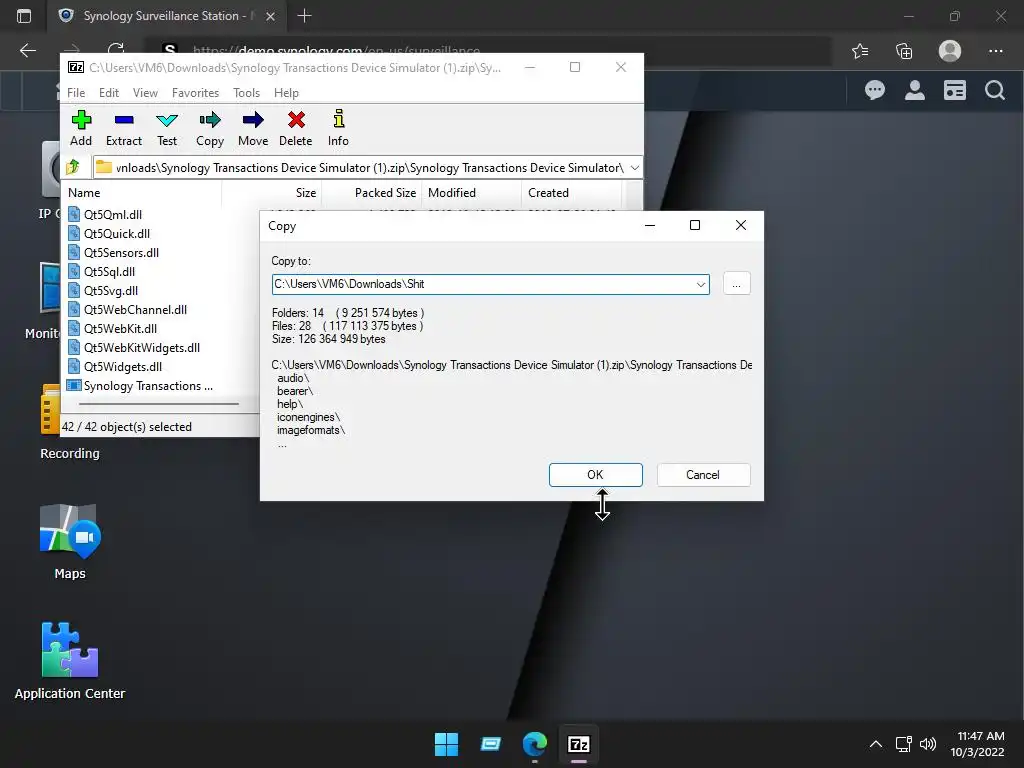Click the Edge icon on the taskbar
This screenshot has height=768, width=1024.
coord(535,744)
